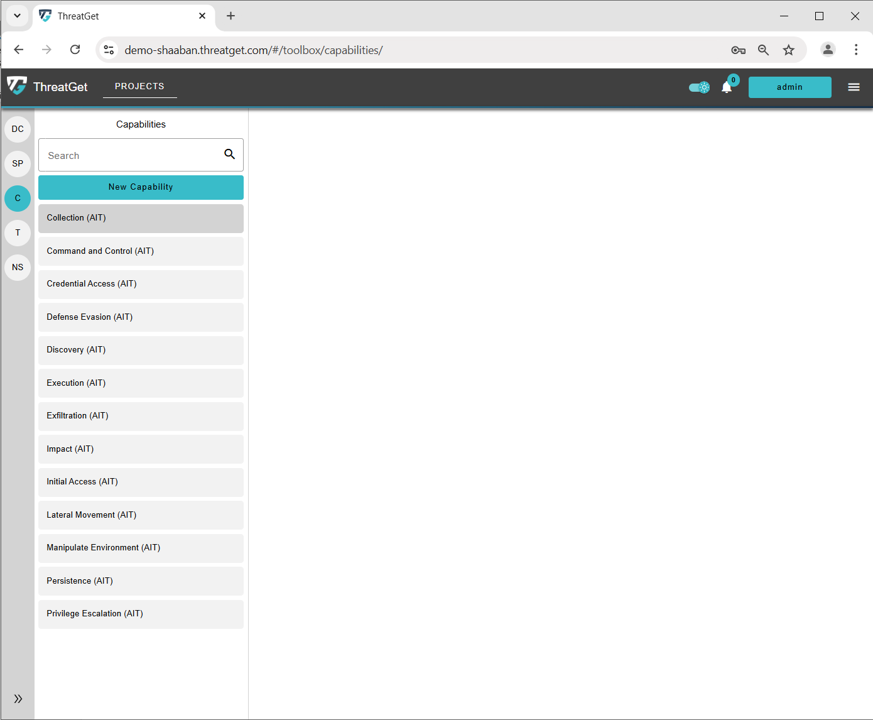The height and width of the screenshot is (720, 873).
Task: Click the PROJECTS navigation item
Action: click(139, 87)
